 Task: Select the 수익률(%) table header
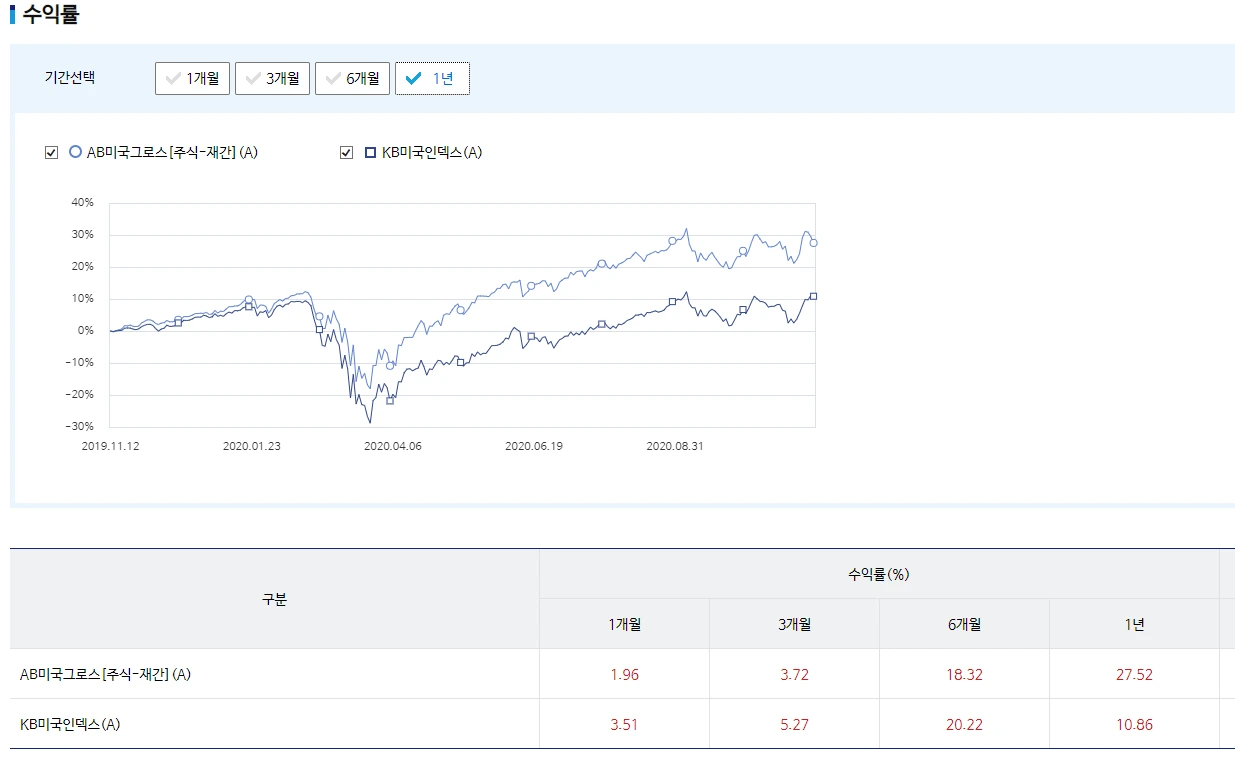pyautogui.click(x=881, y=573)
